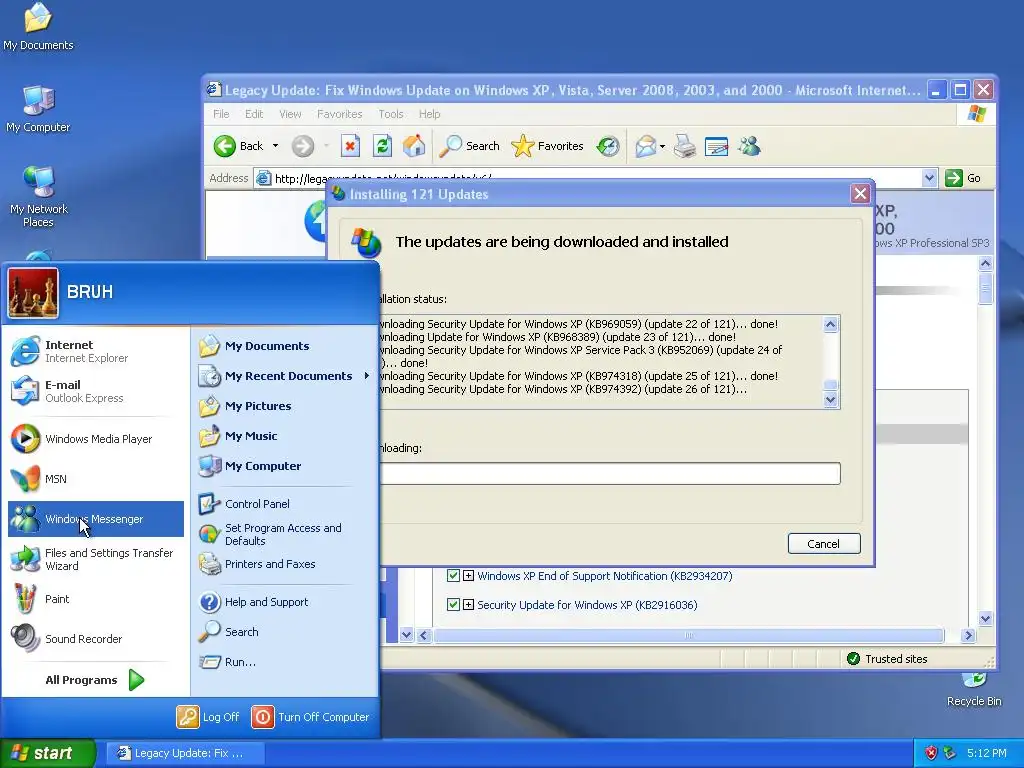Open Search from the Start menu
The image size is (1024, 768).
coord(285,632)
